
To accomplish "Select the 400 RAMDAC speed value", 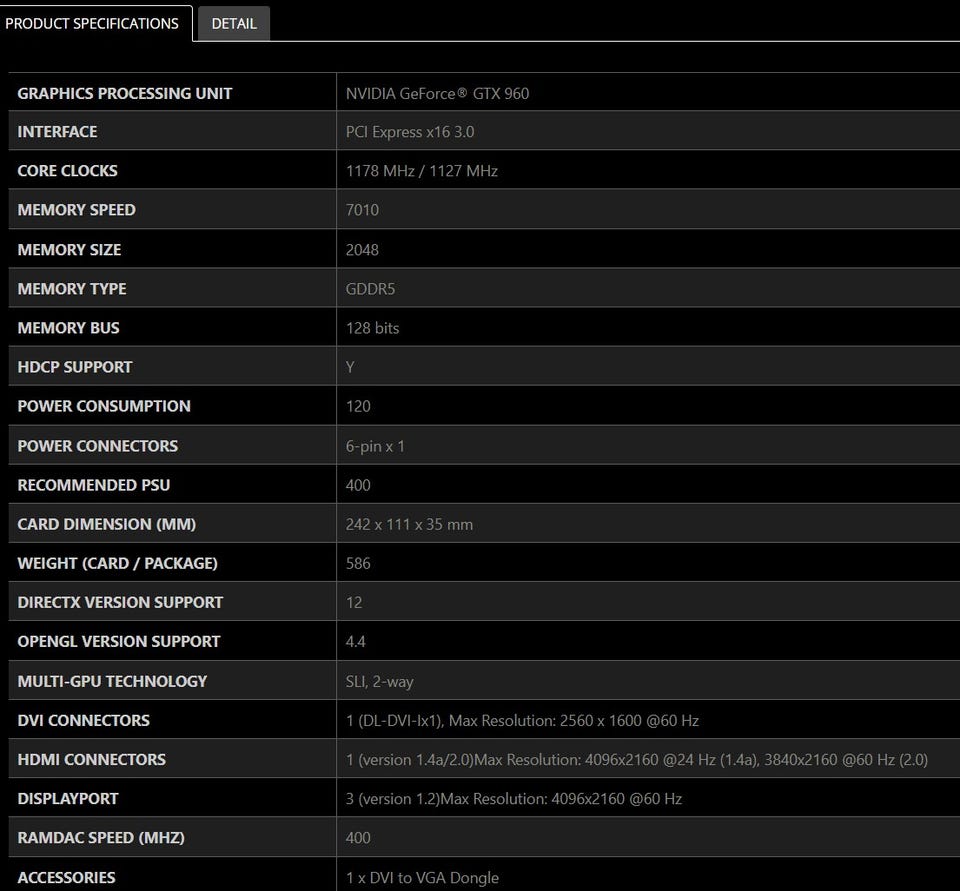I will [x=358, y=838].
